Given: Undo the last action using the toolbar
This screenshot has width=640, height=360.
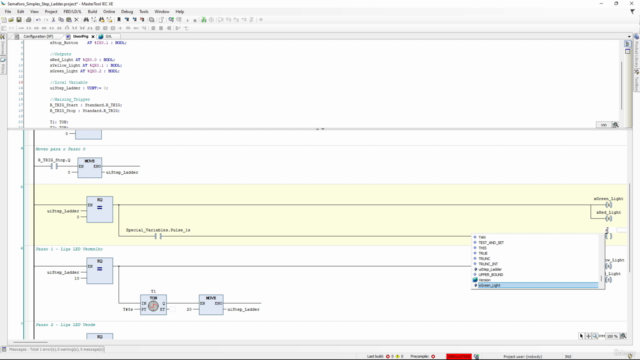Looking at the screenshot, I should tap(38, 20).
